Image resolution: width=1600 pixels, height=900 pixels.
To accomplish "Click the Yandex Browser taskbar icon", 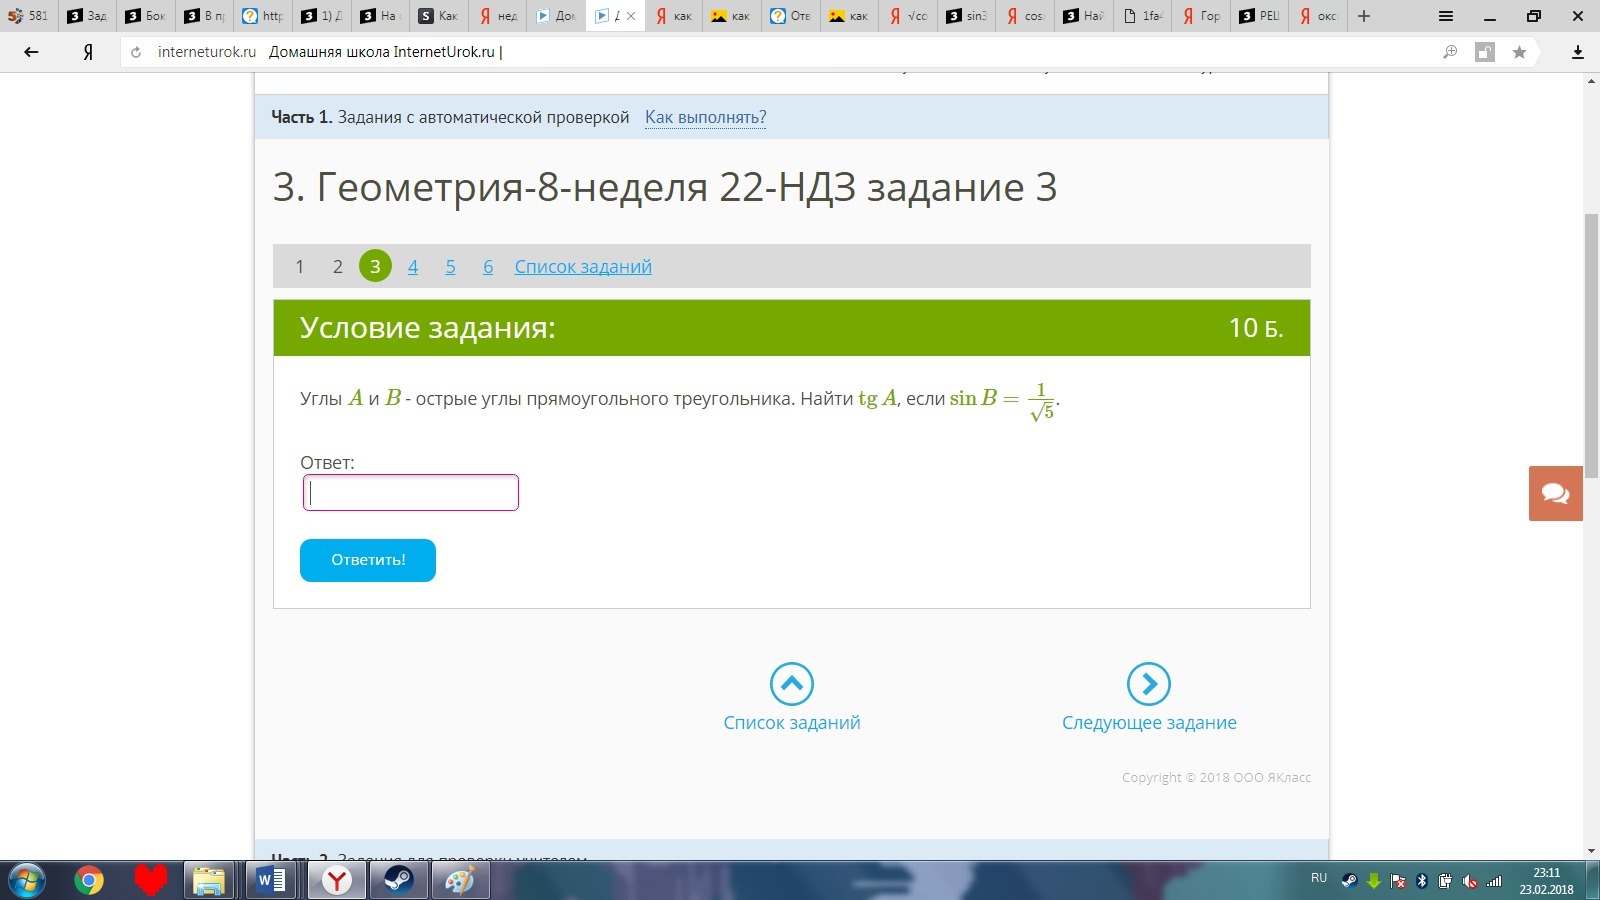I will click(337, 881).
